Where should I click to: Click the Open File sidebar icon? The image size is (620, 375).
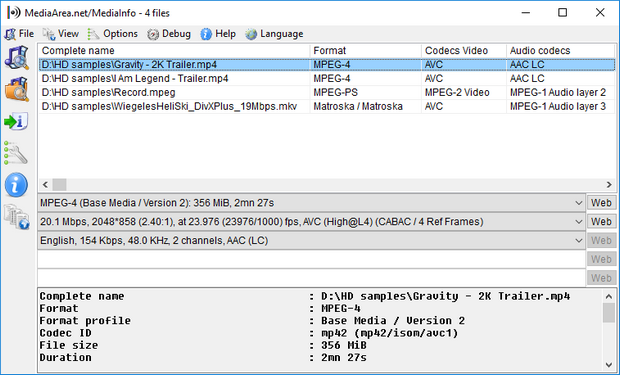16,58
